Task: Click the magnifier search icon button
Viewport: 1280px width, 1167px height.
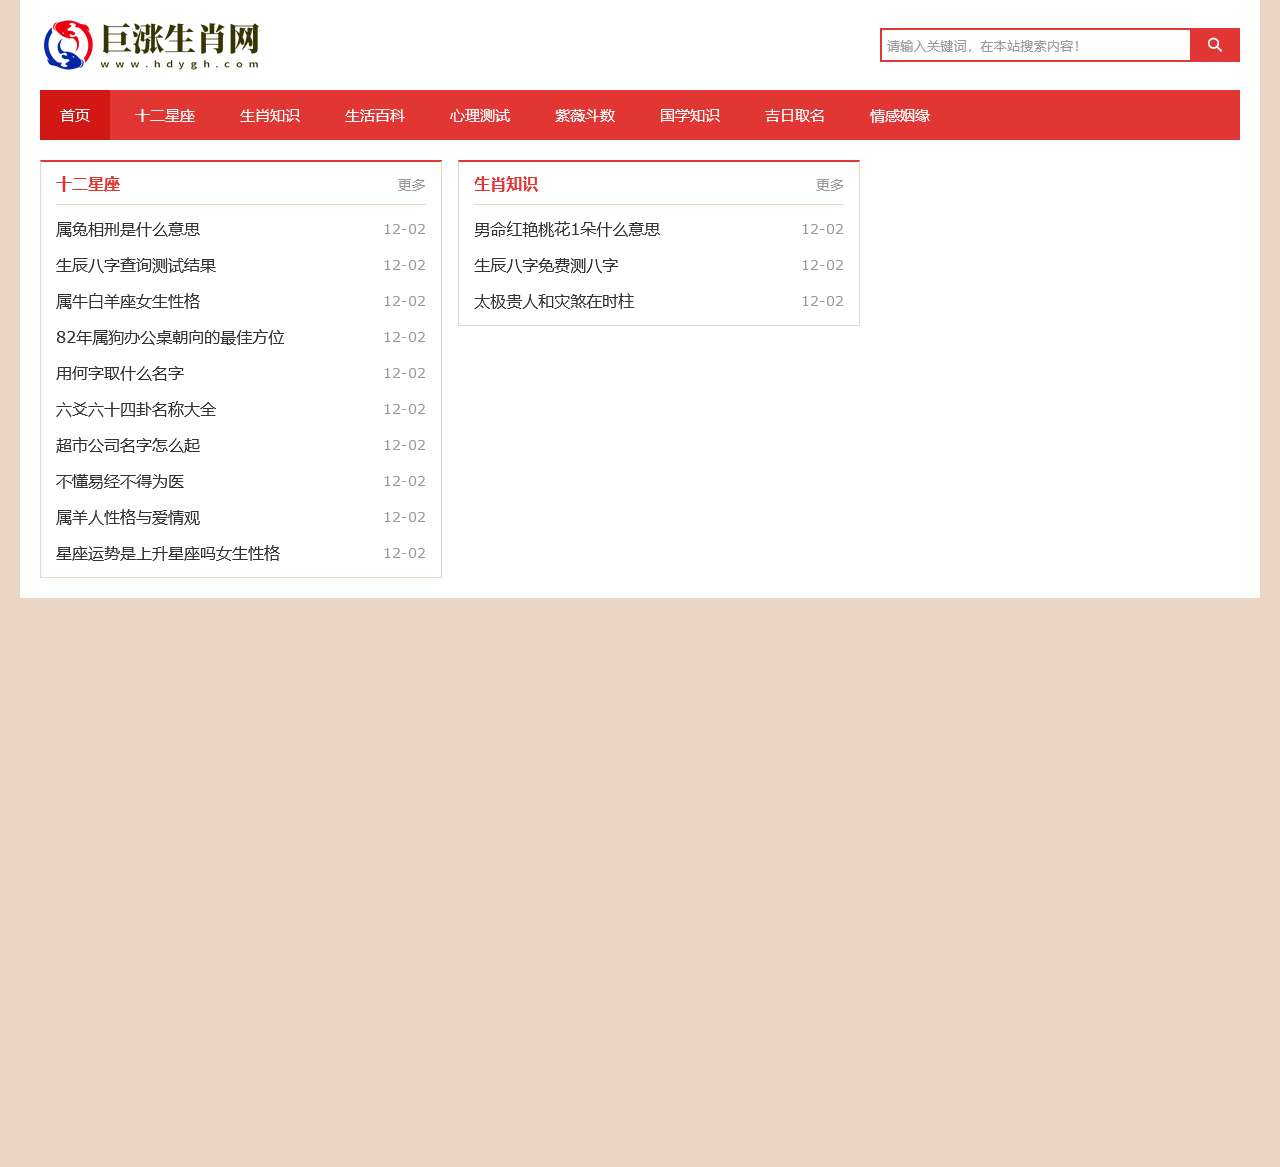Action: [1215, 45]
